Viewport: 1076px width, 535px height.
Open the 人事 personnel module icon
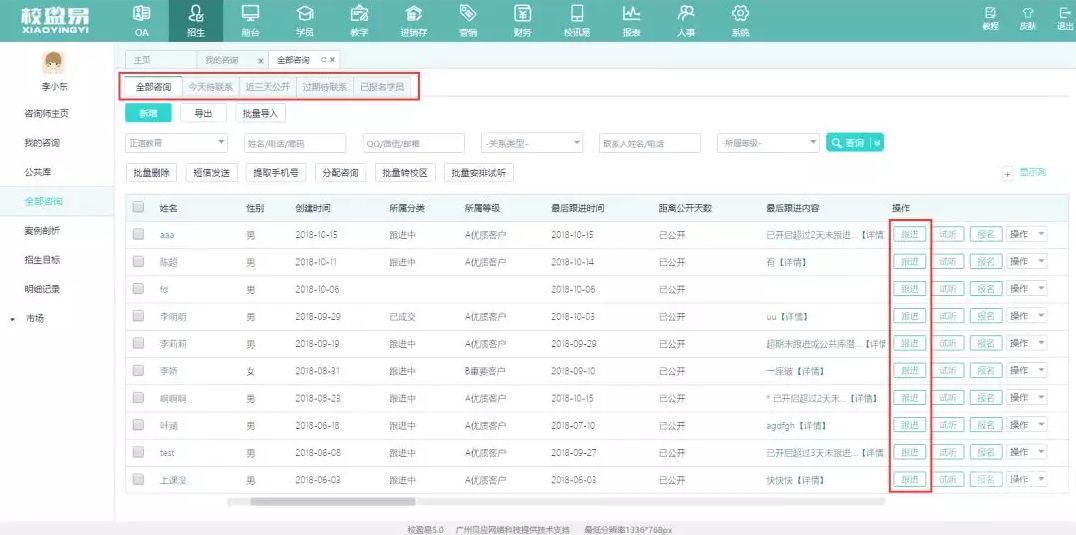(x=685, y=14)
